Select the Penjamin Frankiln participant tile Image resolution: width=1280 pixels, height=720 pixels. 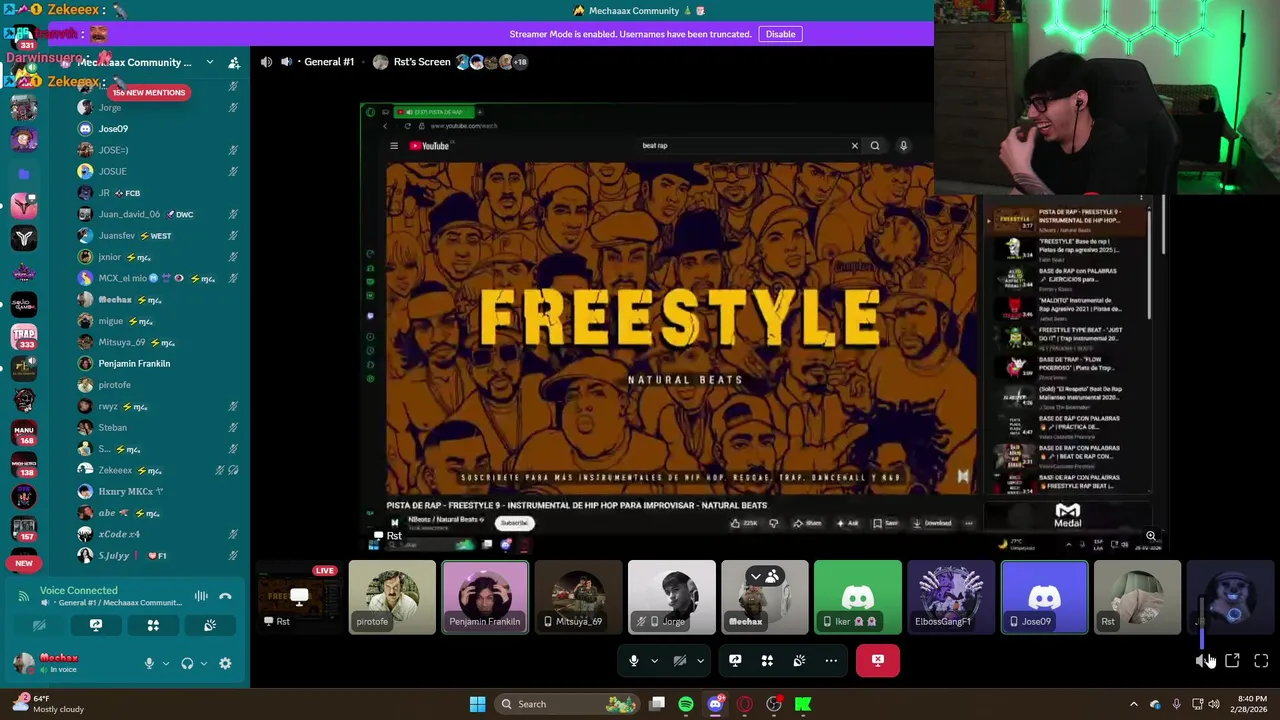(x=485, y=597)
